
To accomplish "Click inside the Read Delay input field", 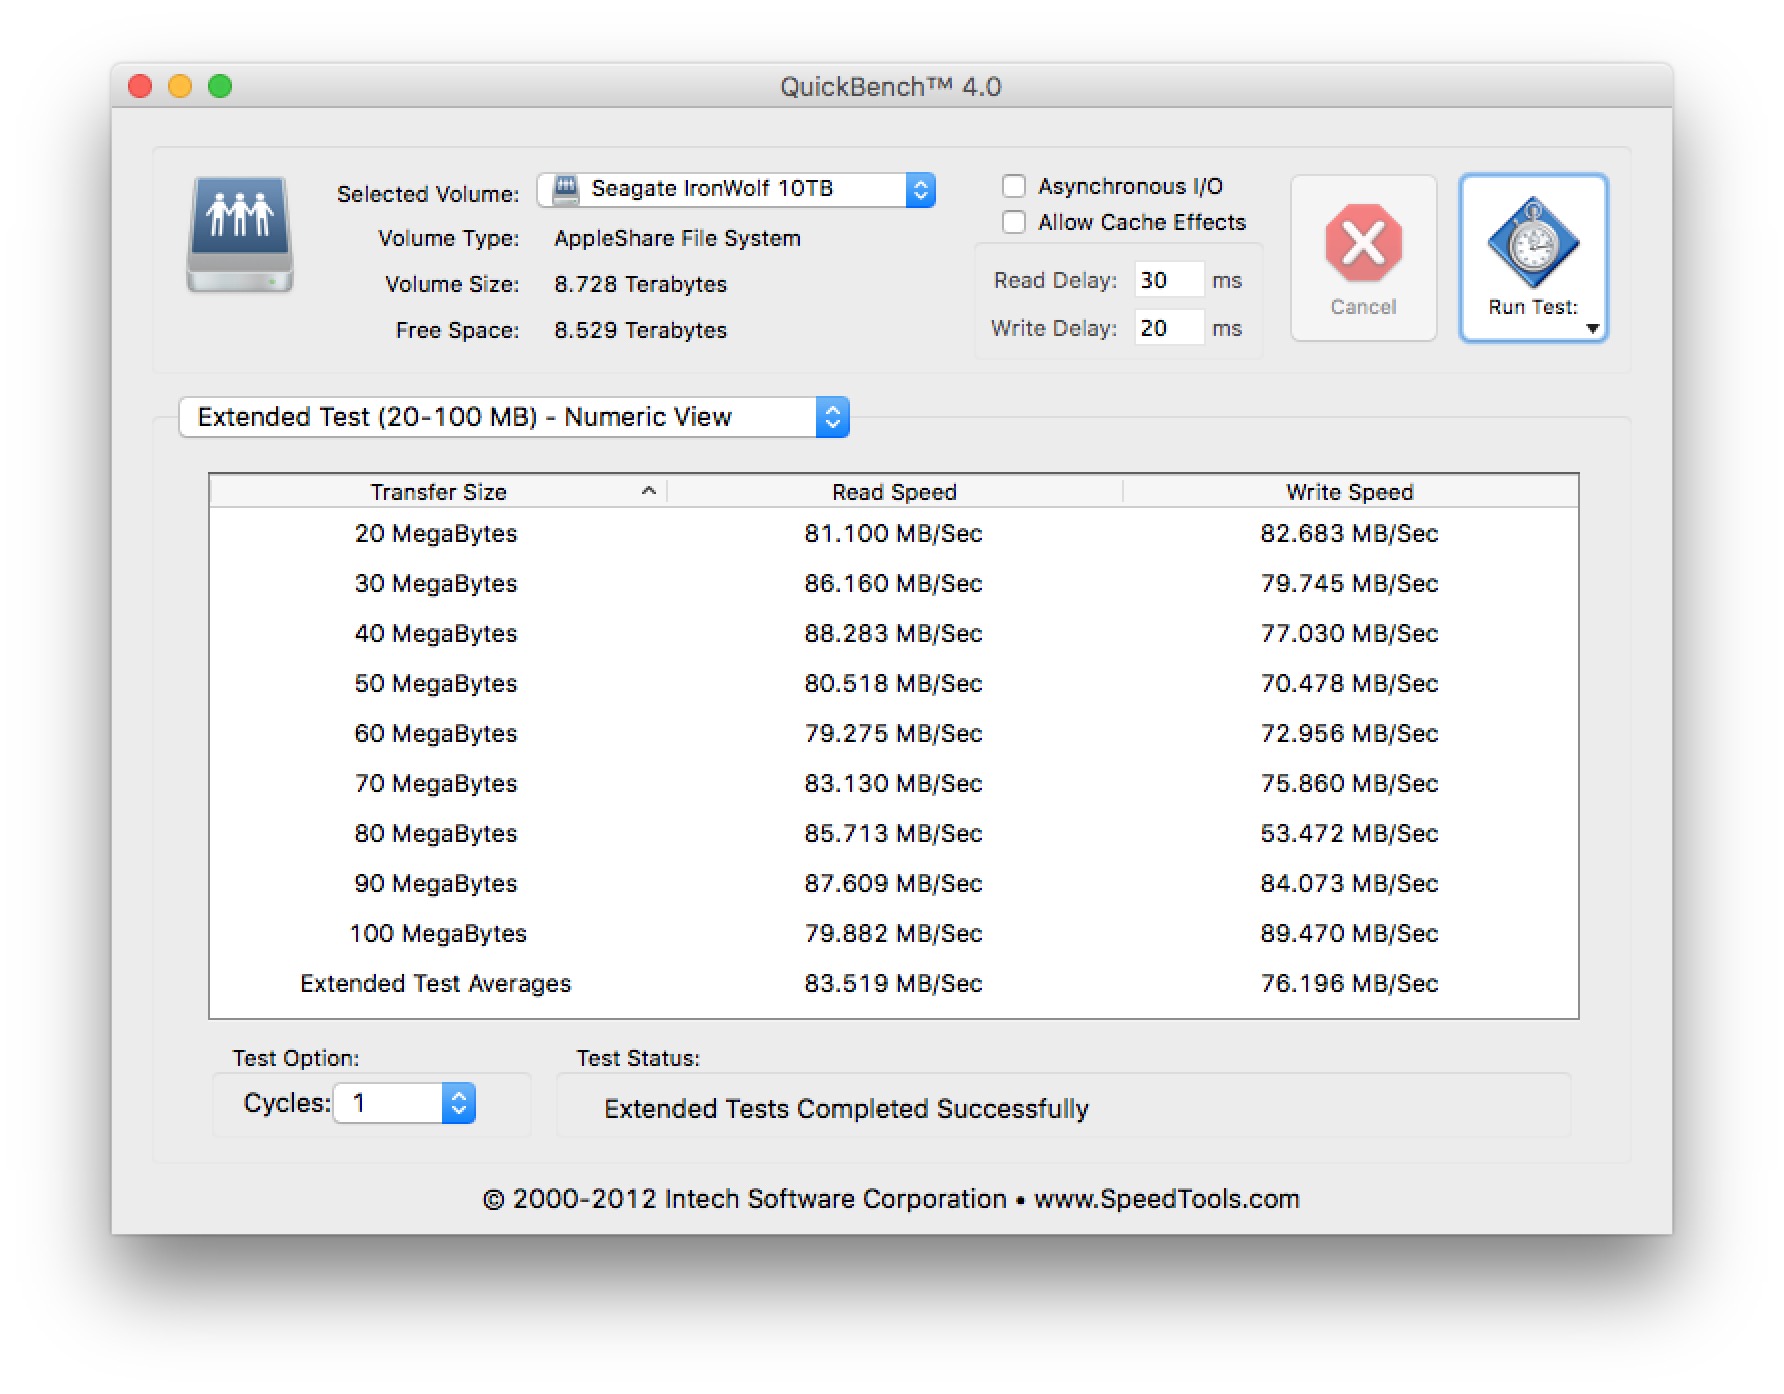I will point(1168,280).
